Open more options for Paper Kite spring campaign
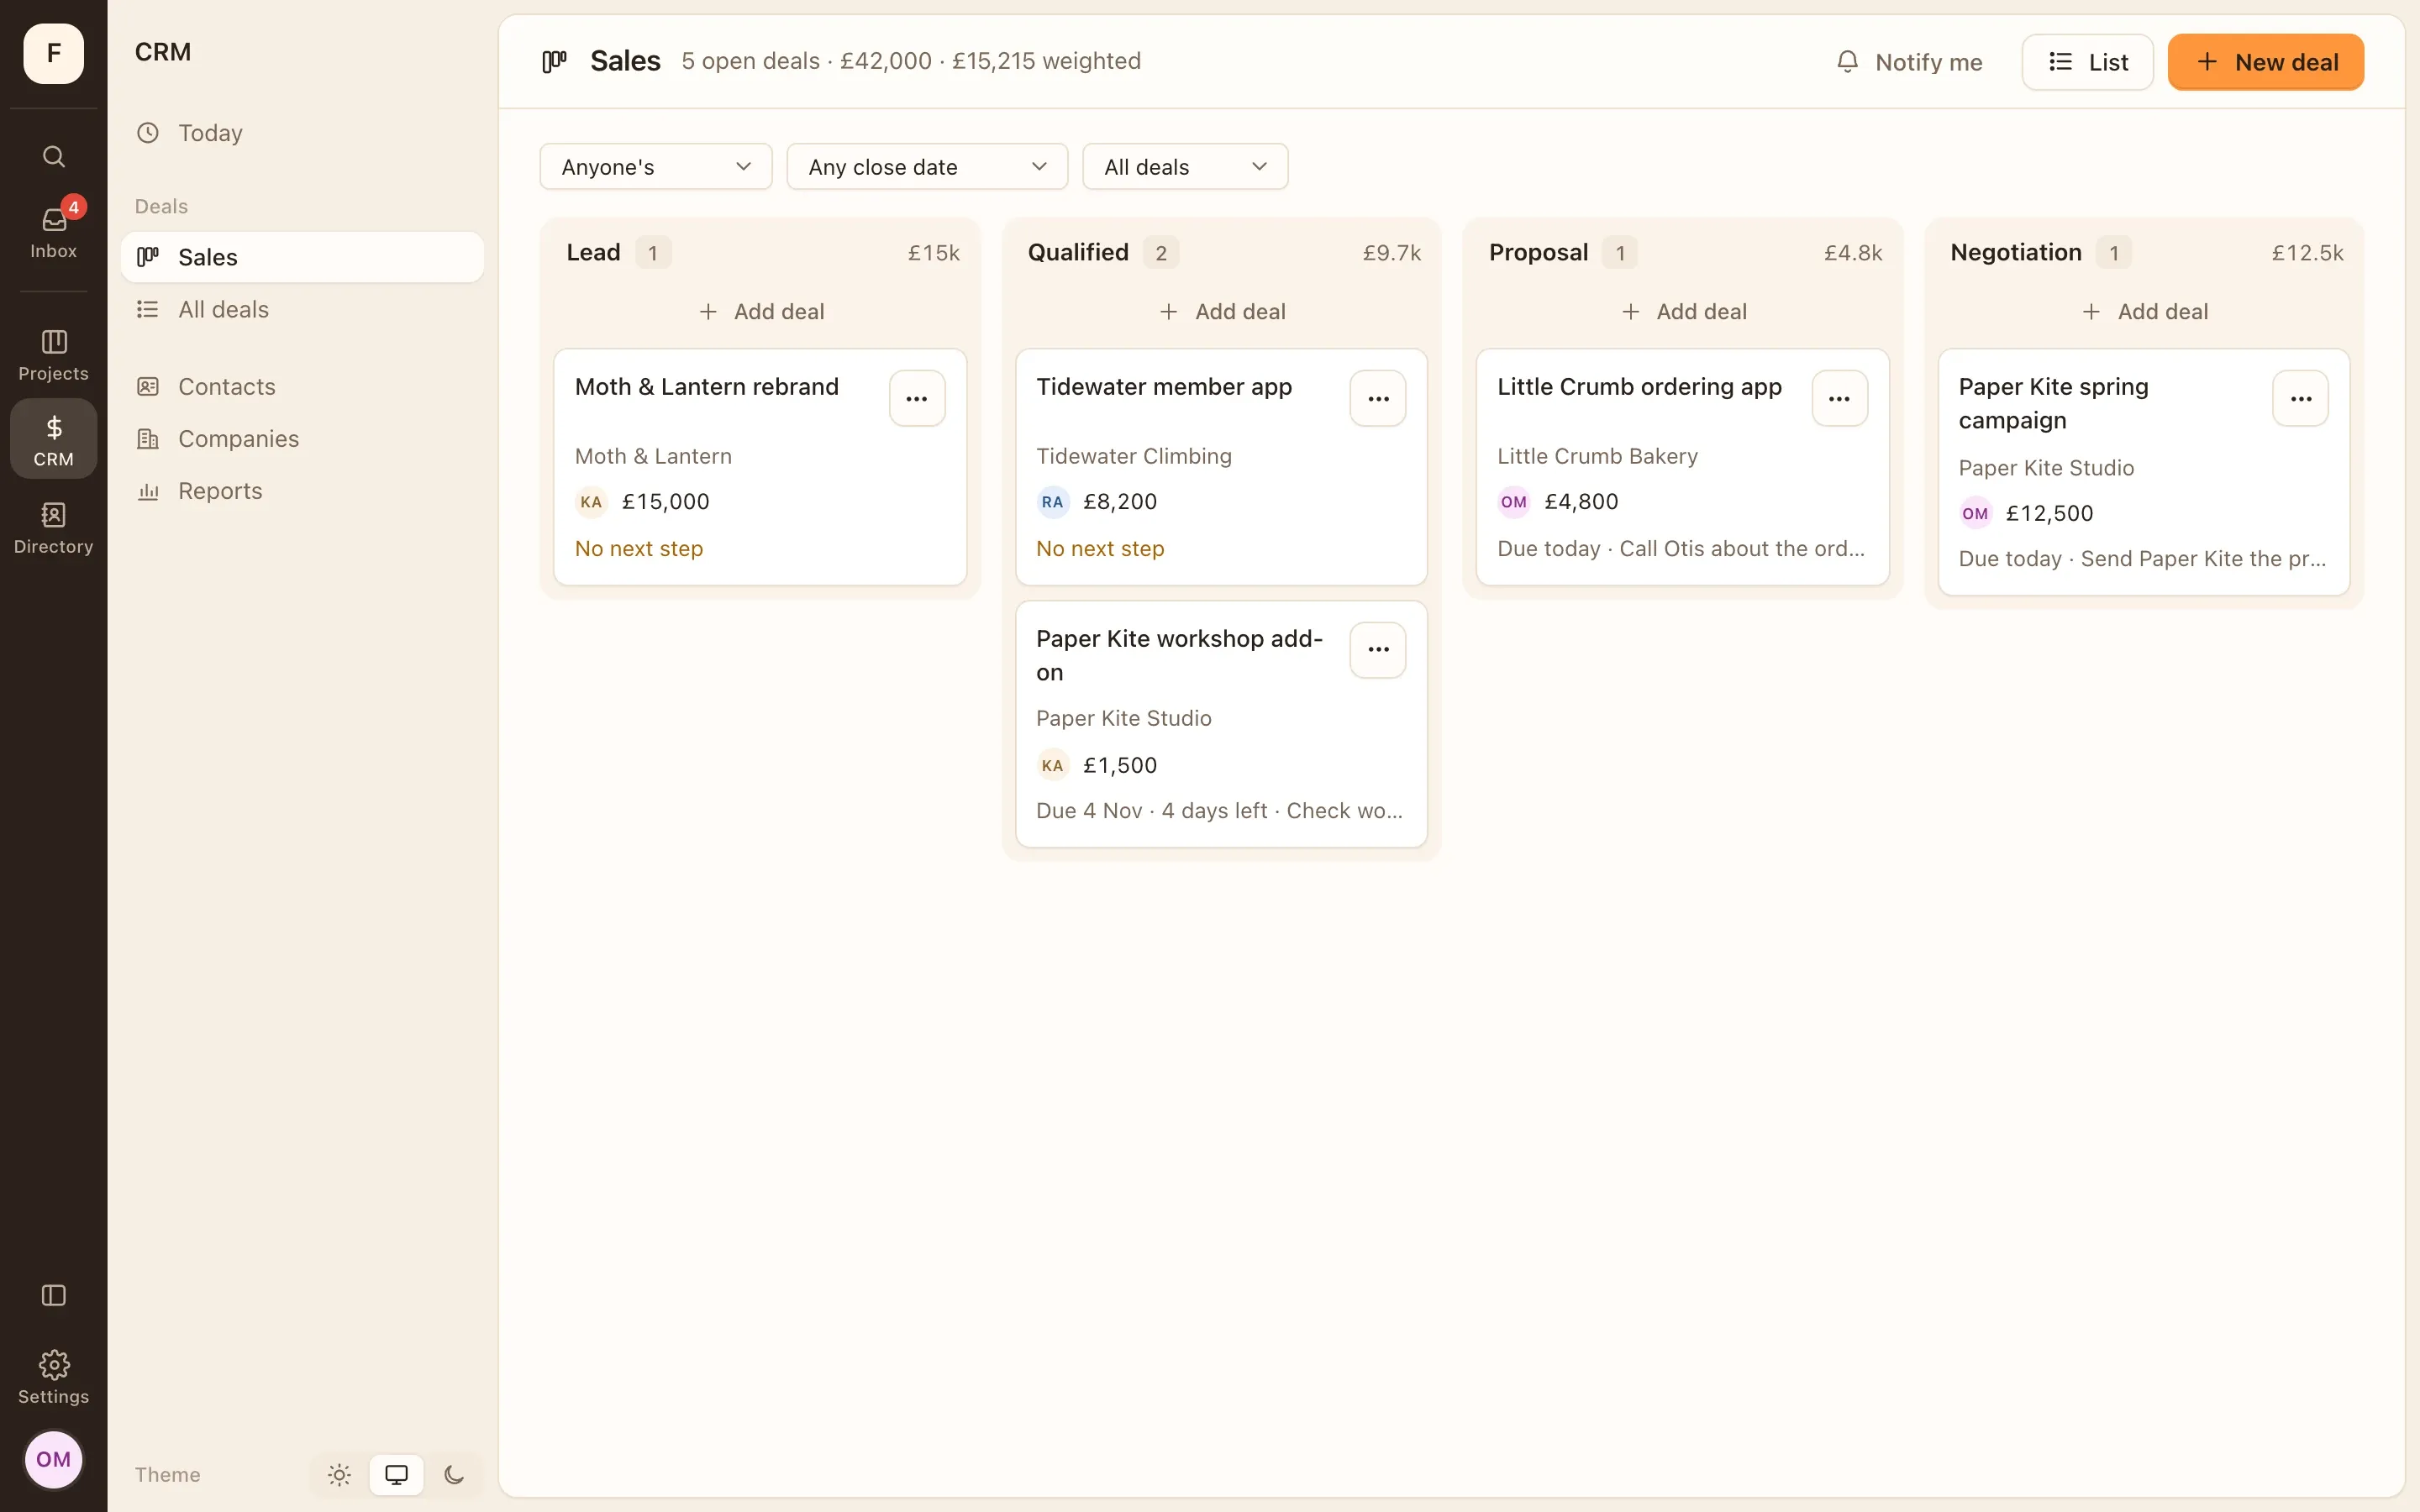This screenshot has height=1512, width=2420. 2300,398
